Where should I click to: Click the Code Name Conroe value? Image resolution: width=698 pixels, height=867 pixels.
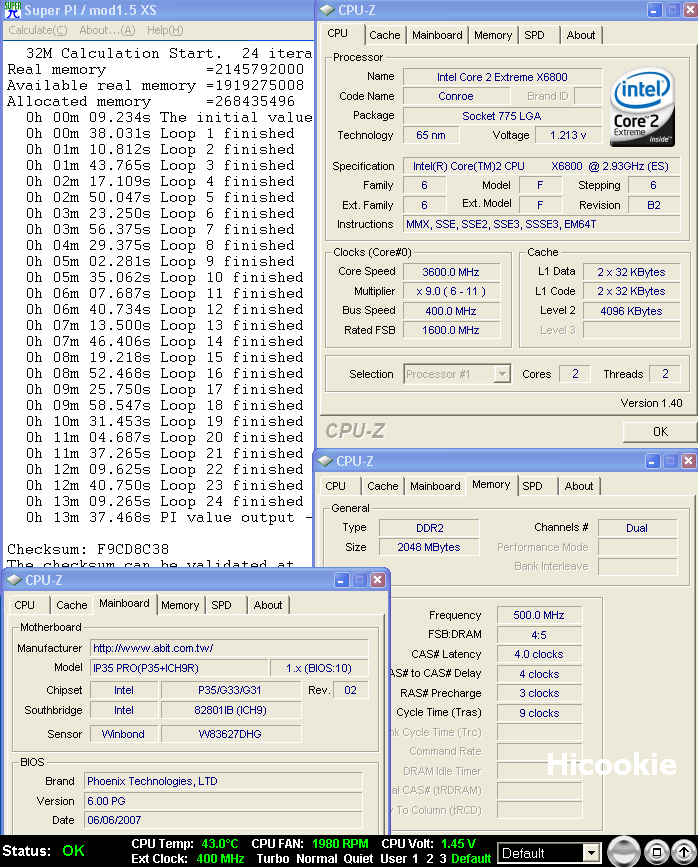(455, 96)
